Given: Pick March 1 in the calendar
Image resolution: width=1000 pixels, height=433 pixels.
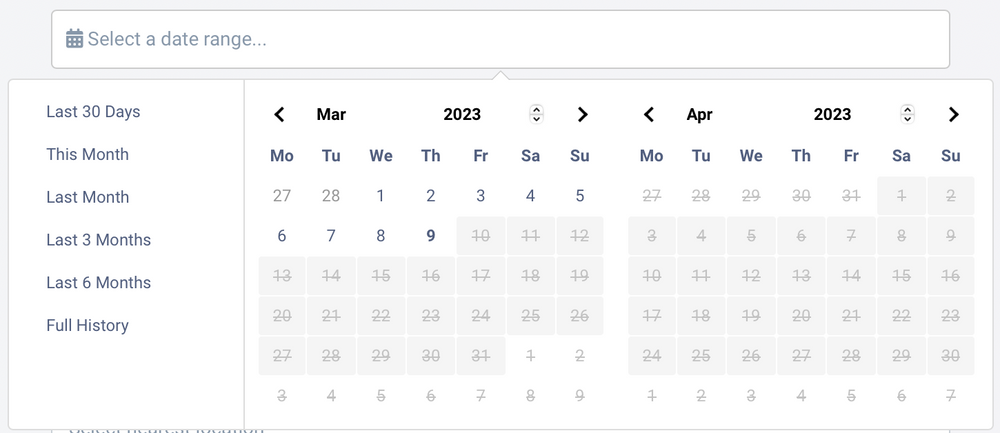Looking at the screenshot, I should pos(381,196).
